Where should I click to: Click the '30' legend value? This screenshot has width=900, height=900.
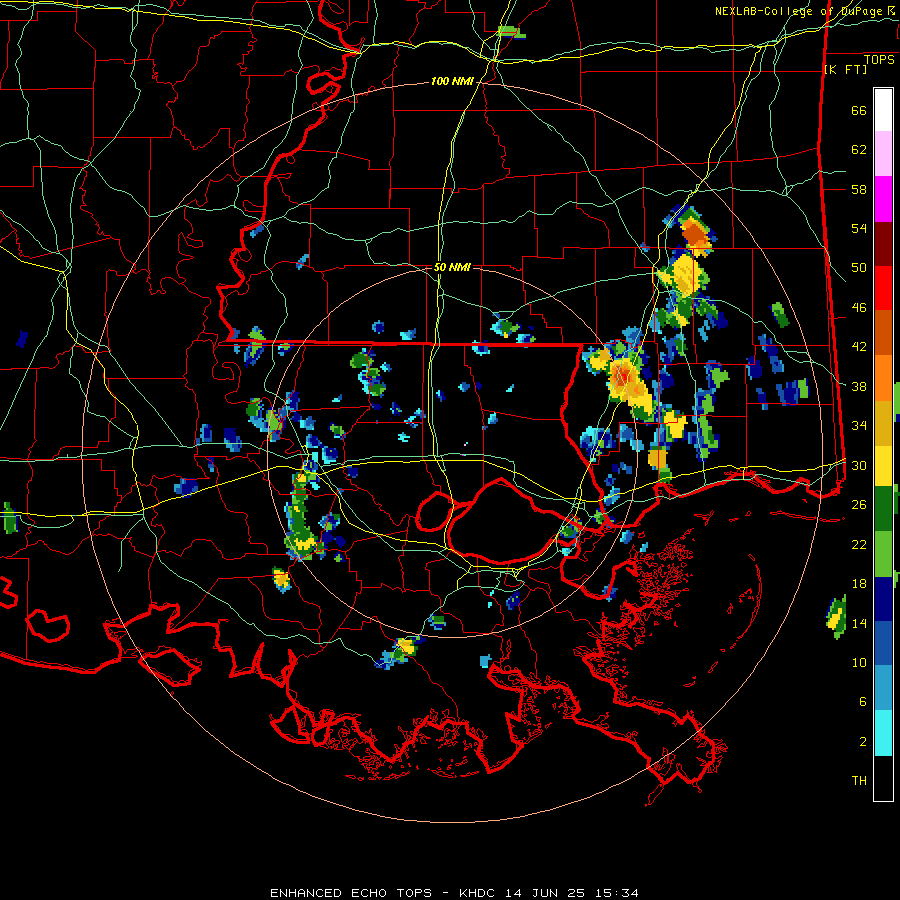pos(859,465)
